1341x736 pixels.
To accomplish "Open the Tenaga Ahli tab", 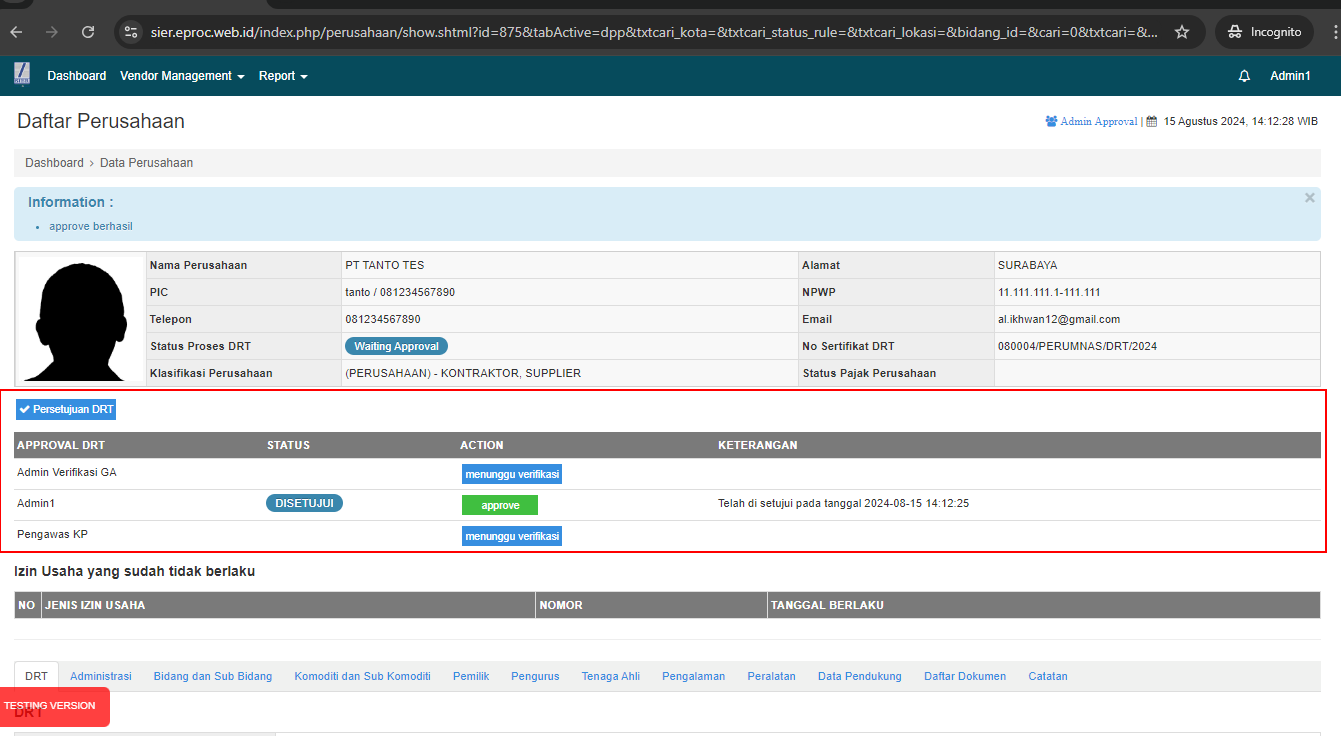I will tap(610, 676).
